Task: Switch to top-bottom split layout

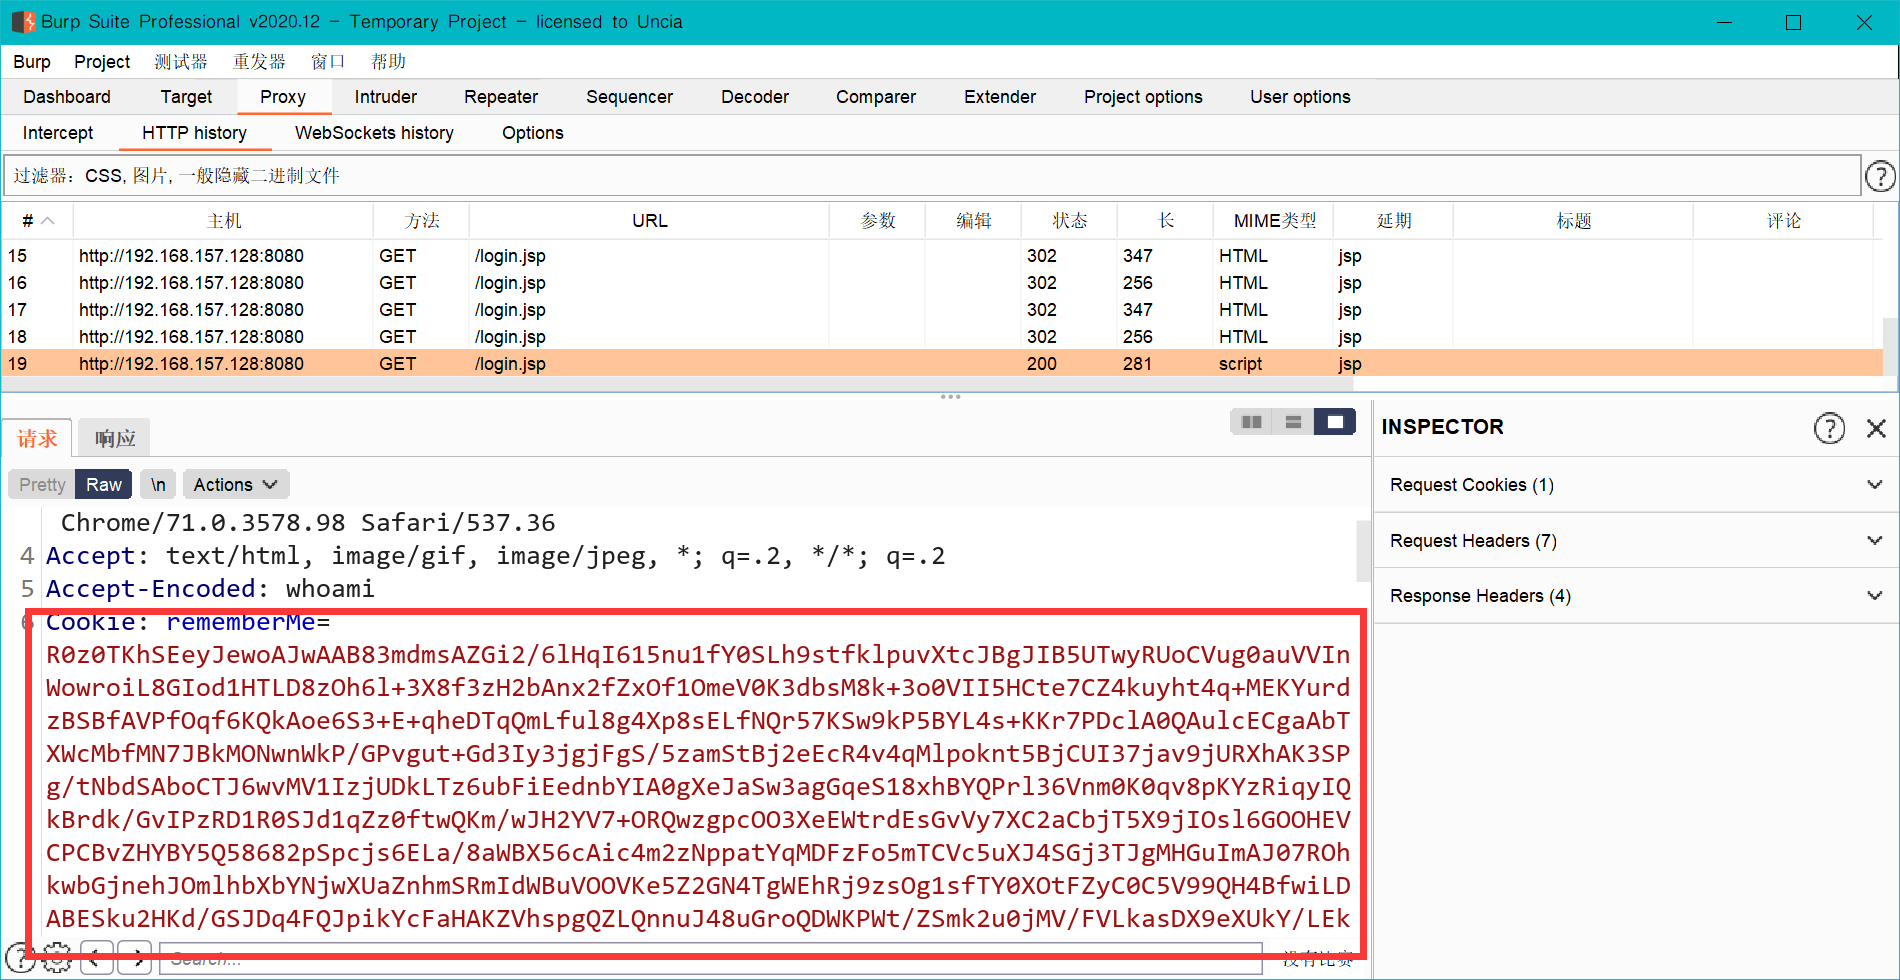Action: (x=1293, y=422)
